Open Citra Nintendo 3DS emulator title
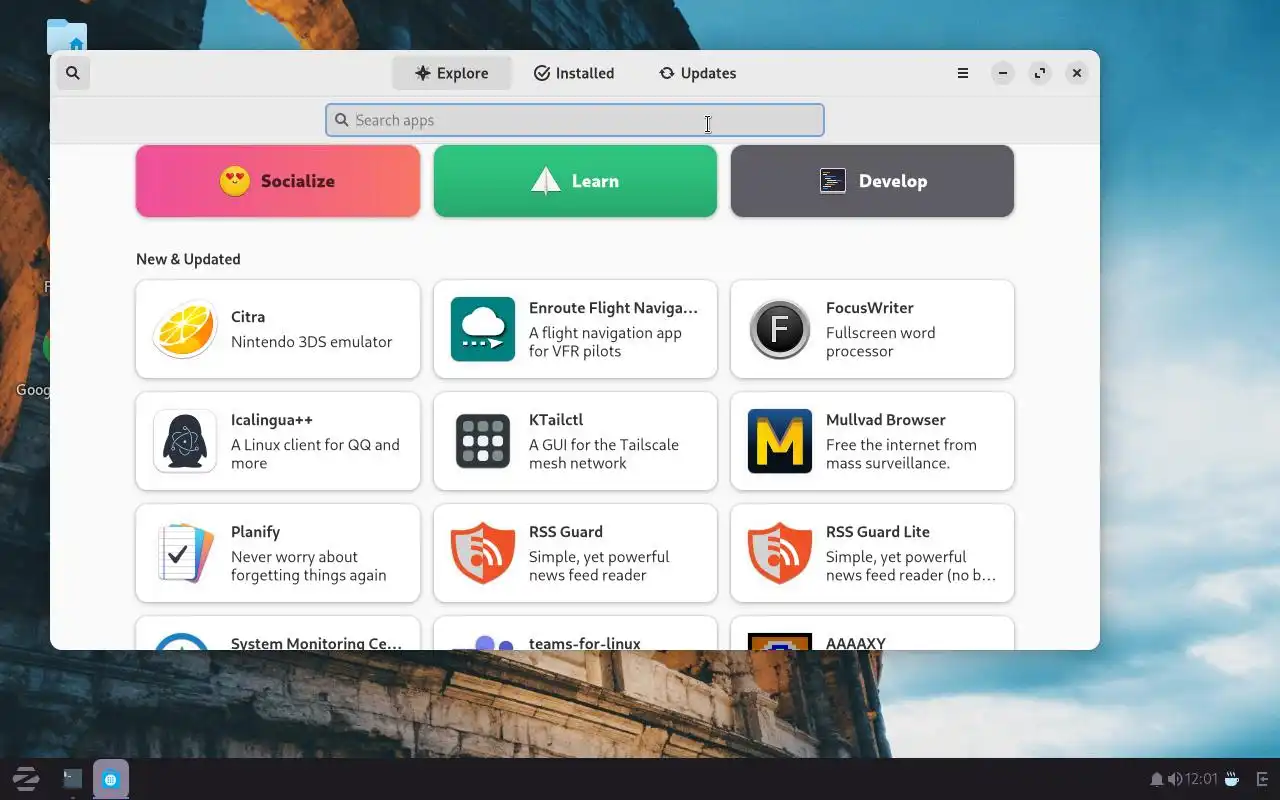Screen dimensions: 1280x800 pos(248,317)
